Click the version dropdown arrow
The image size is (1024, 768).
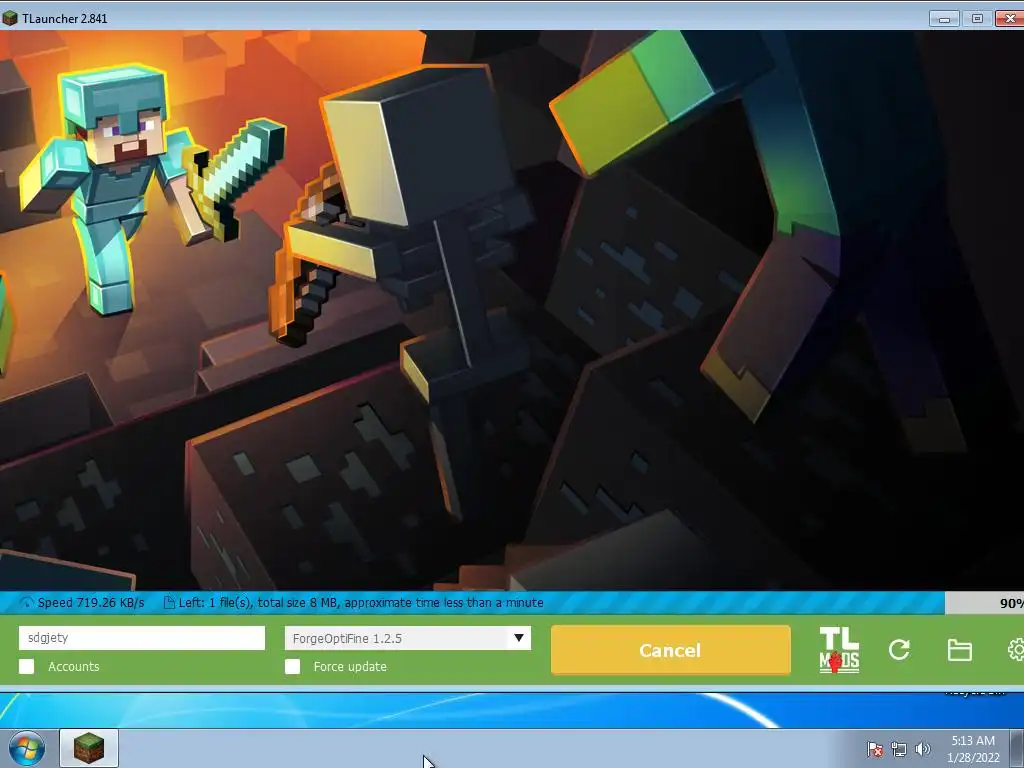click(519, 638)
